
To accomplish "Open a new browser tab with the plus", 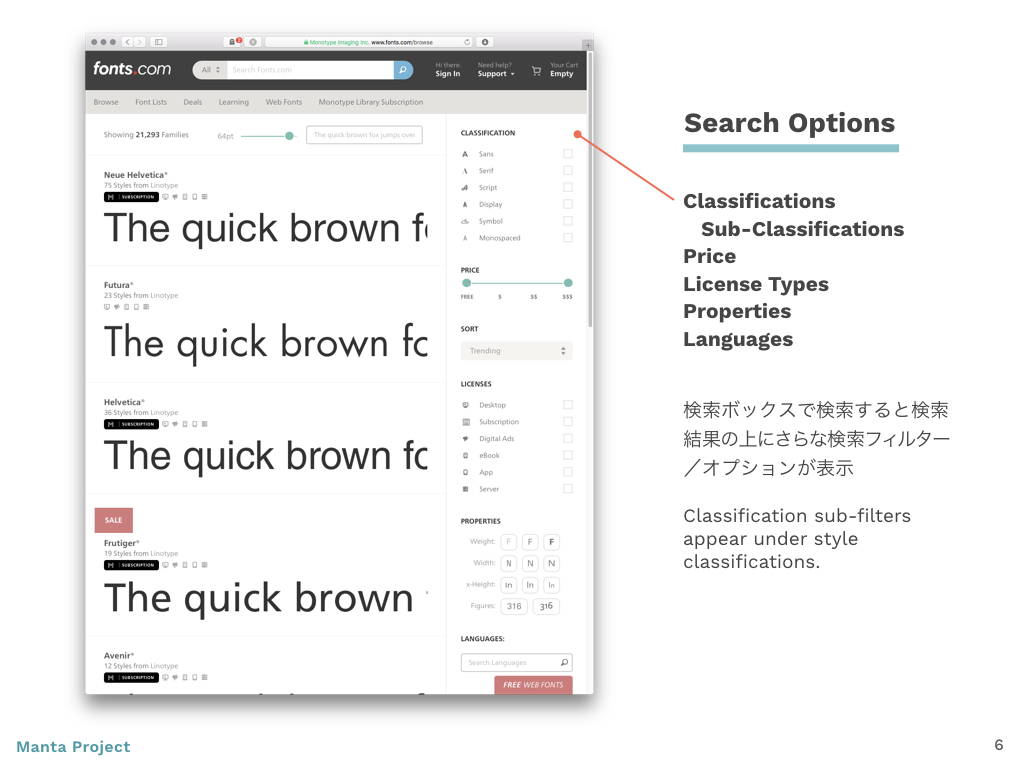I will coord(588,45).
